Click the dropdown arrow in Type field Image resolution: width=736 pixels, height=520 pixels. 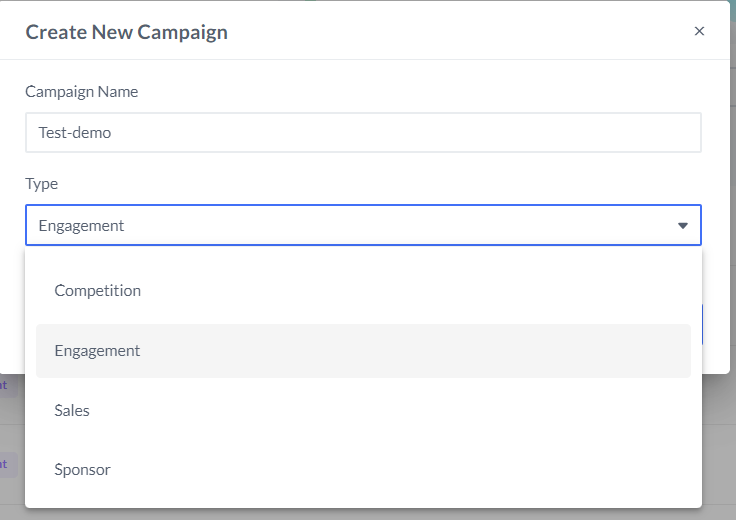click(x=683, y=226)
